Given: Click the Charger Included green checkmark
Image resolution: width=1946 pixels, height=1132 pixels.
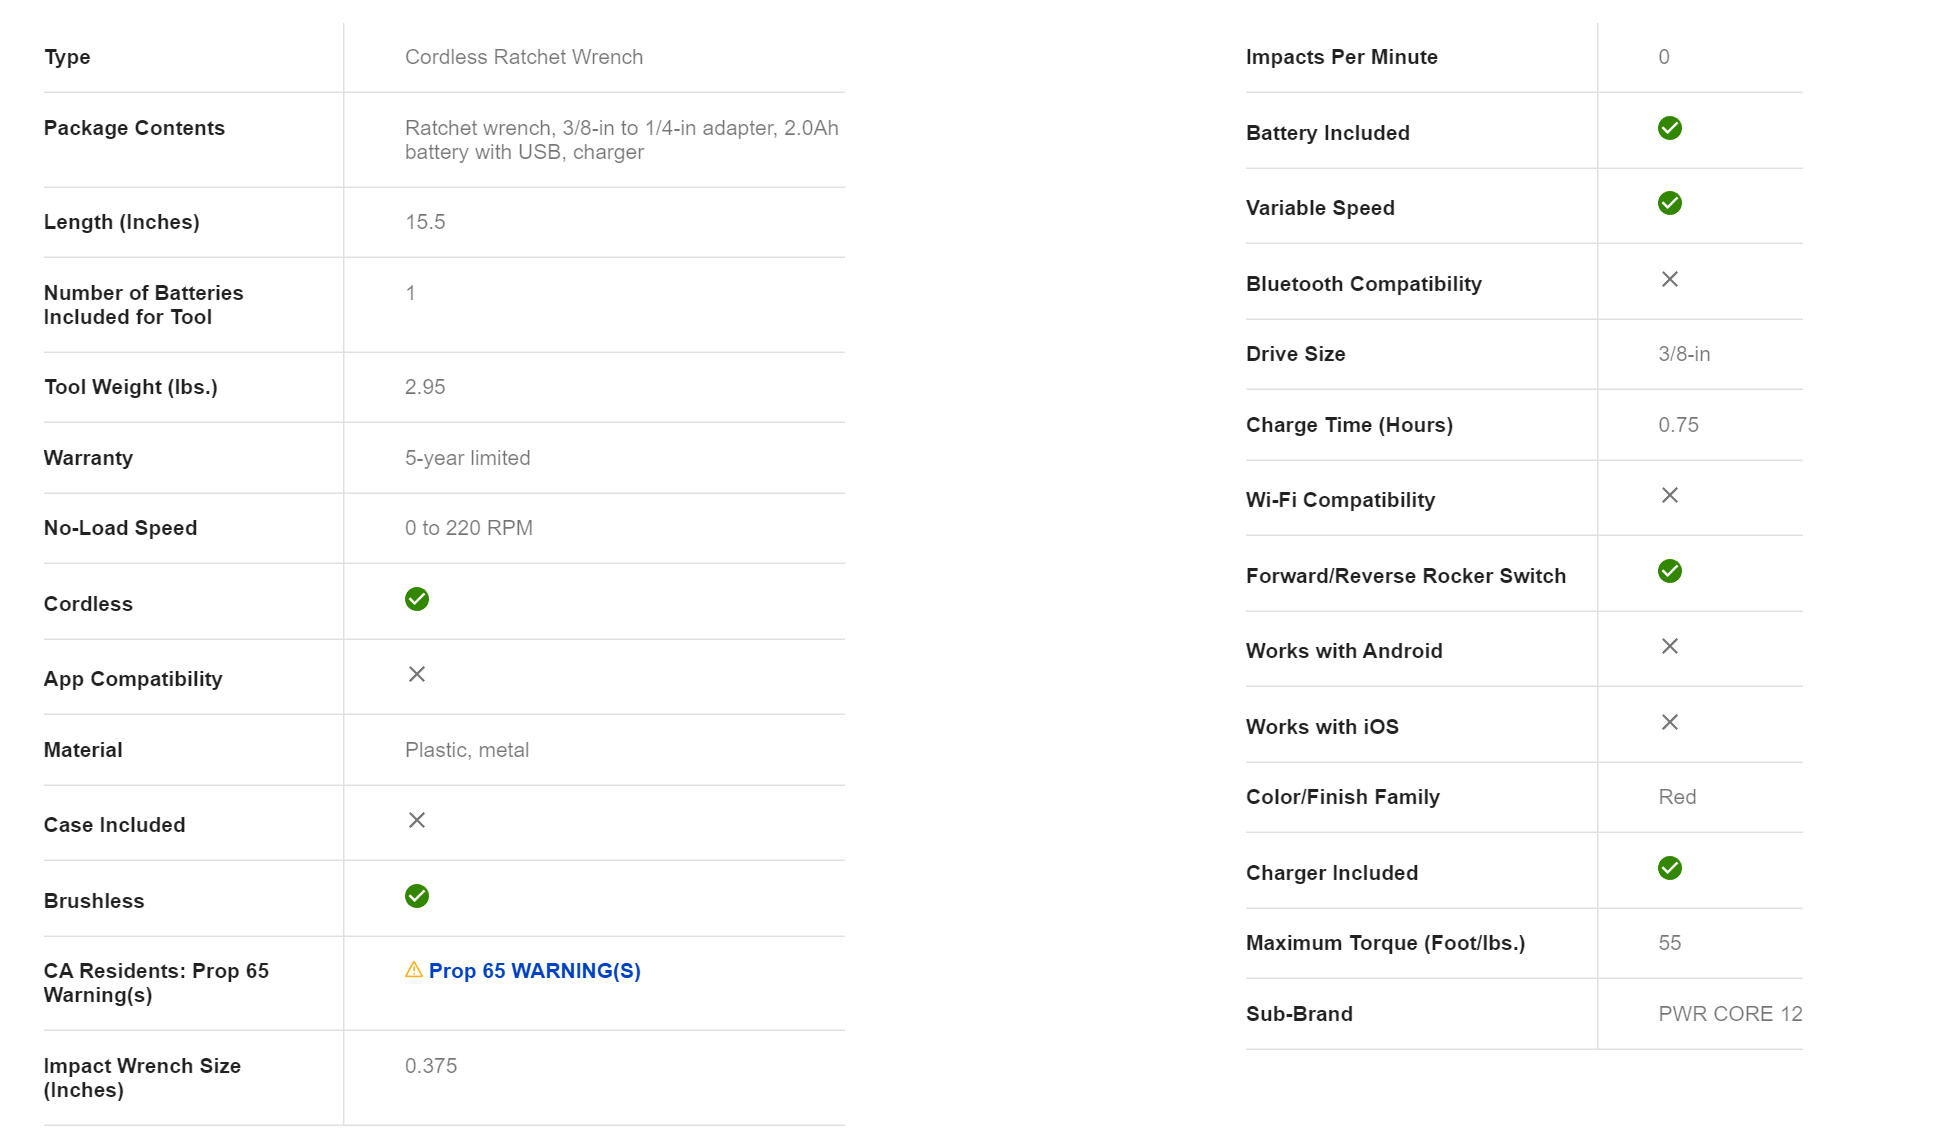Looking at the screenshot, I should [1669, 868].
